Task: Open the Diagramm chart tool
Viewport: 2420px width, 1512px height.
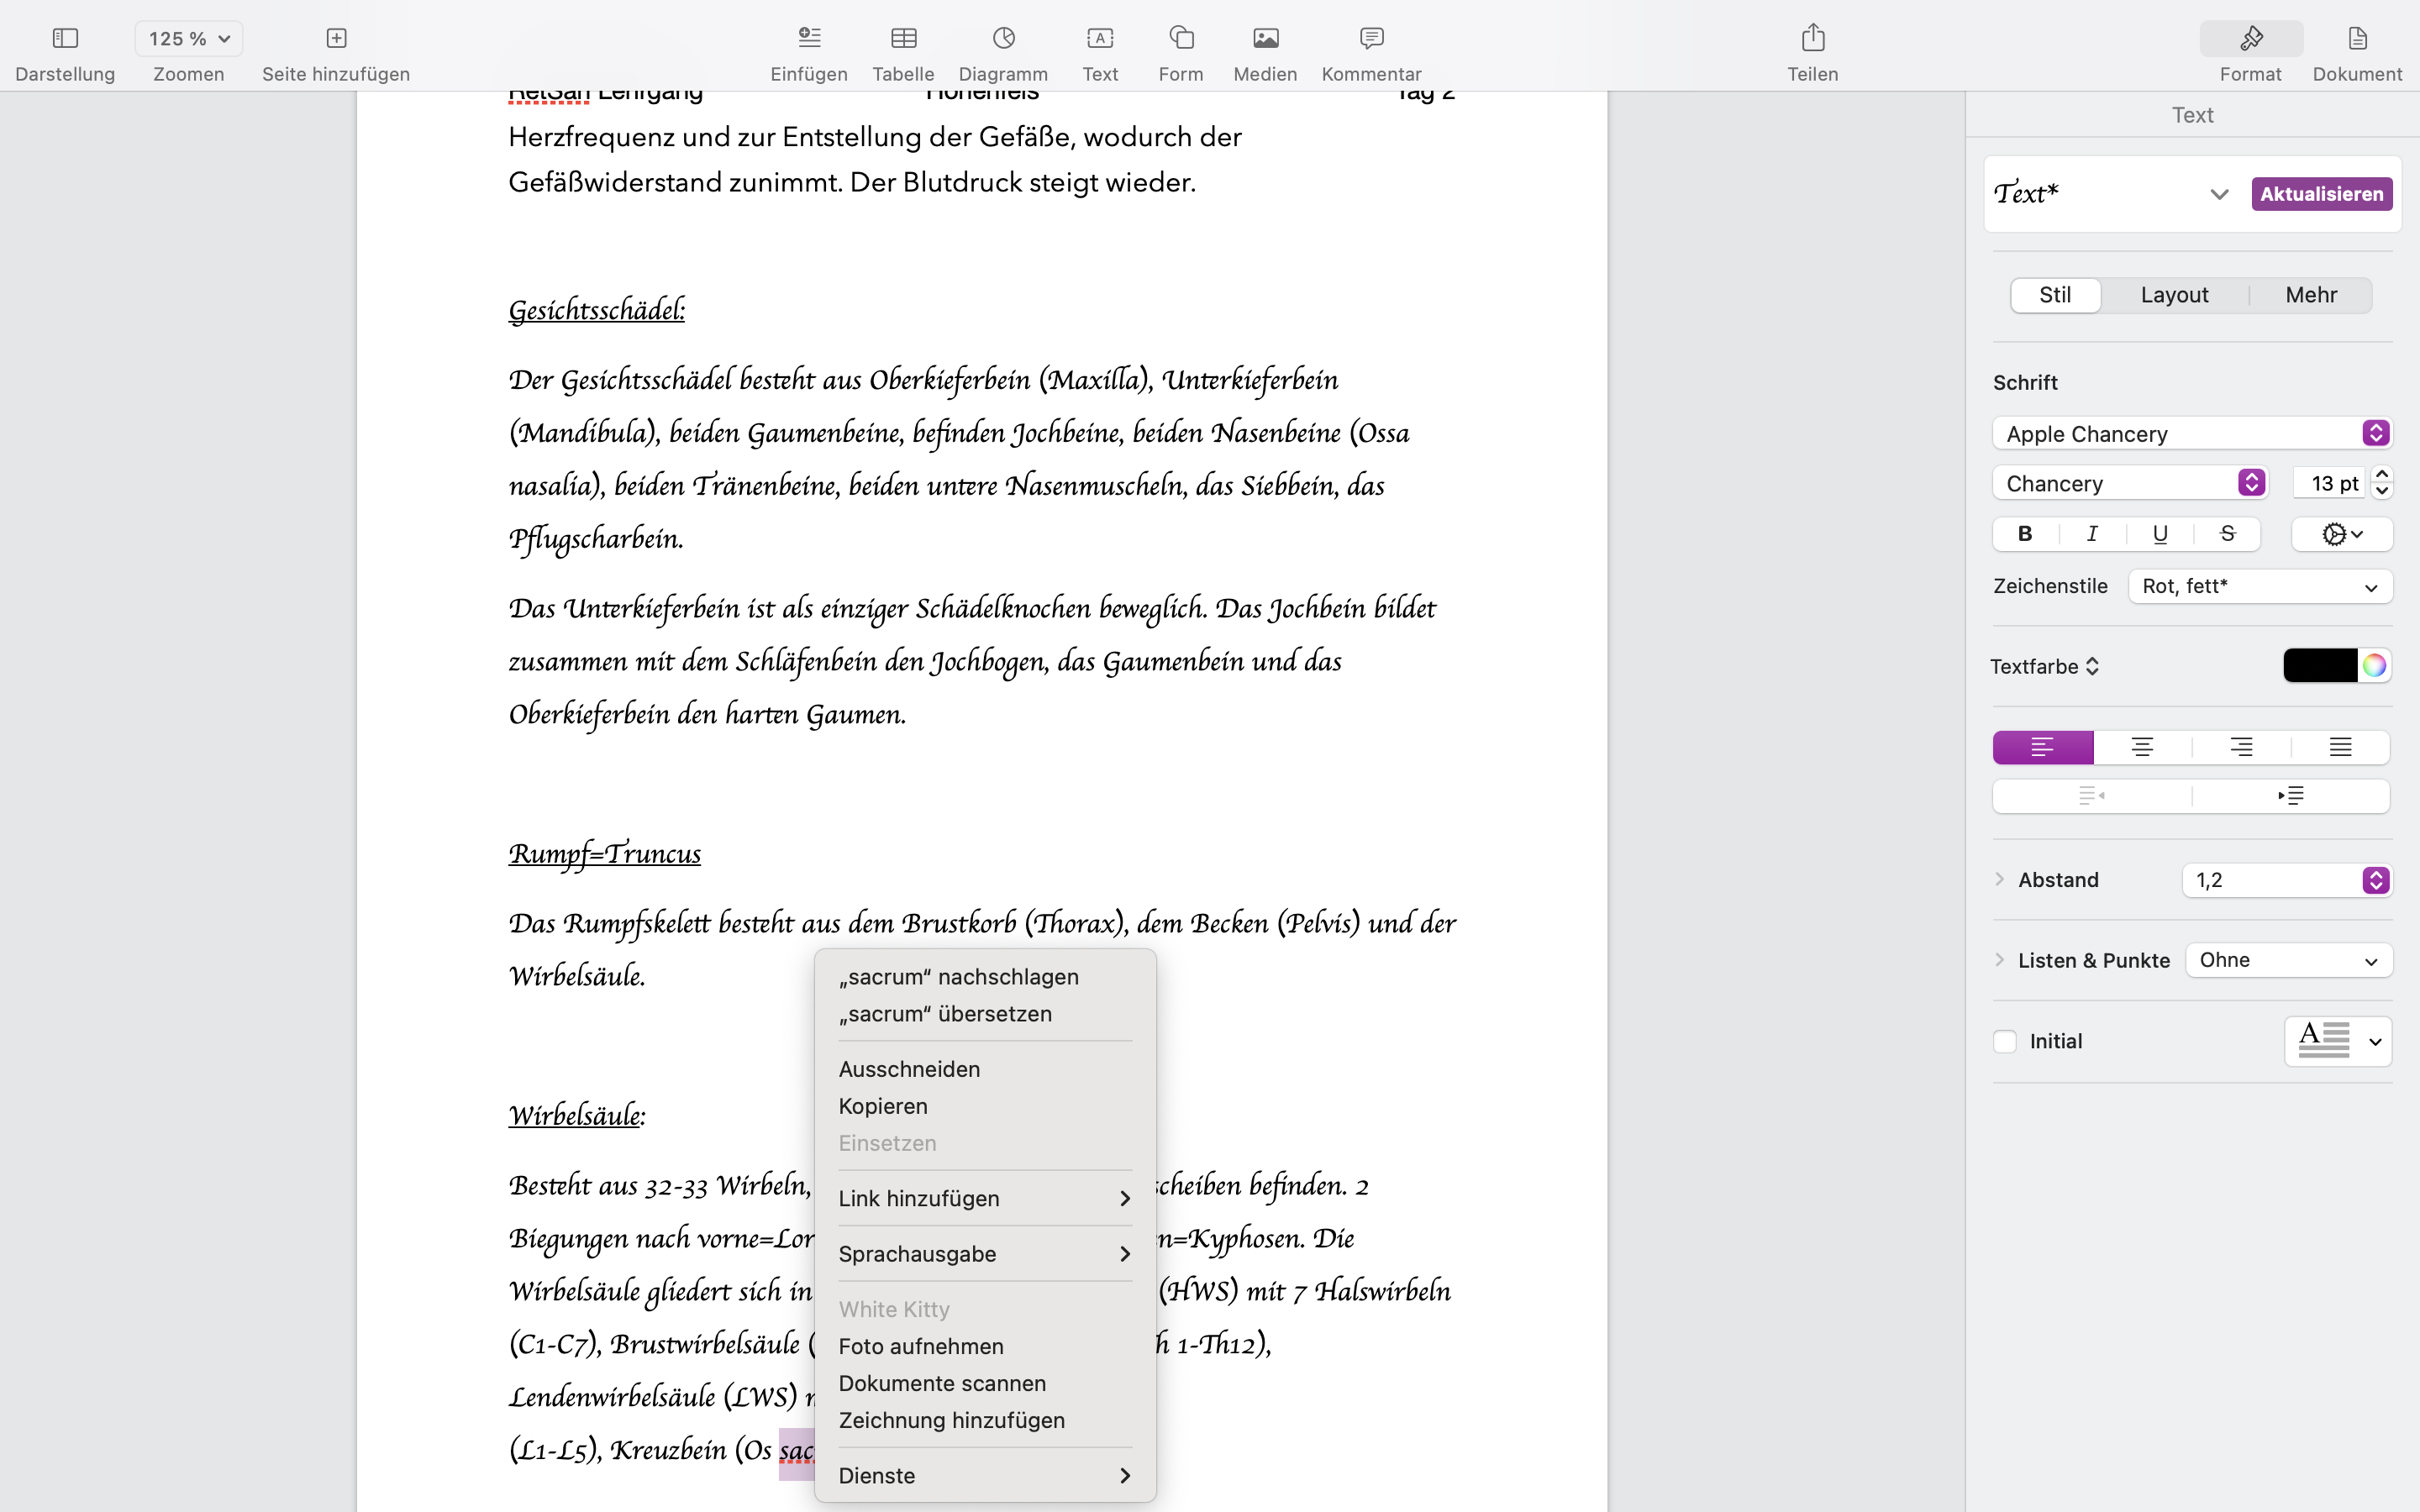Action: [1003, 39]
